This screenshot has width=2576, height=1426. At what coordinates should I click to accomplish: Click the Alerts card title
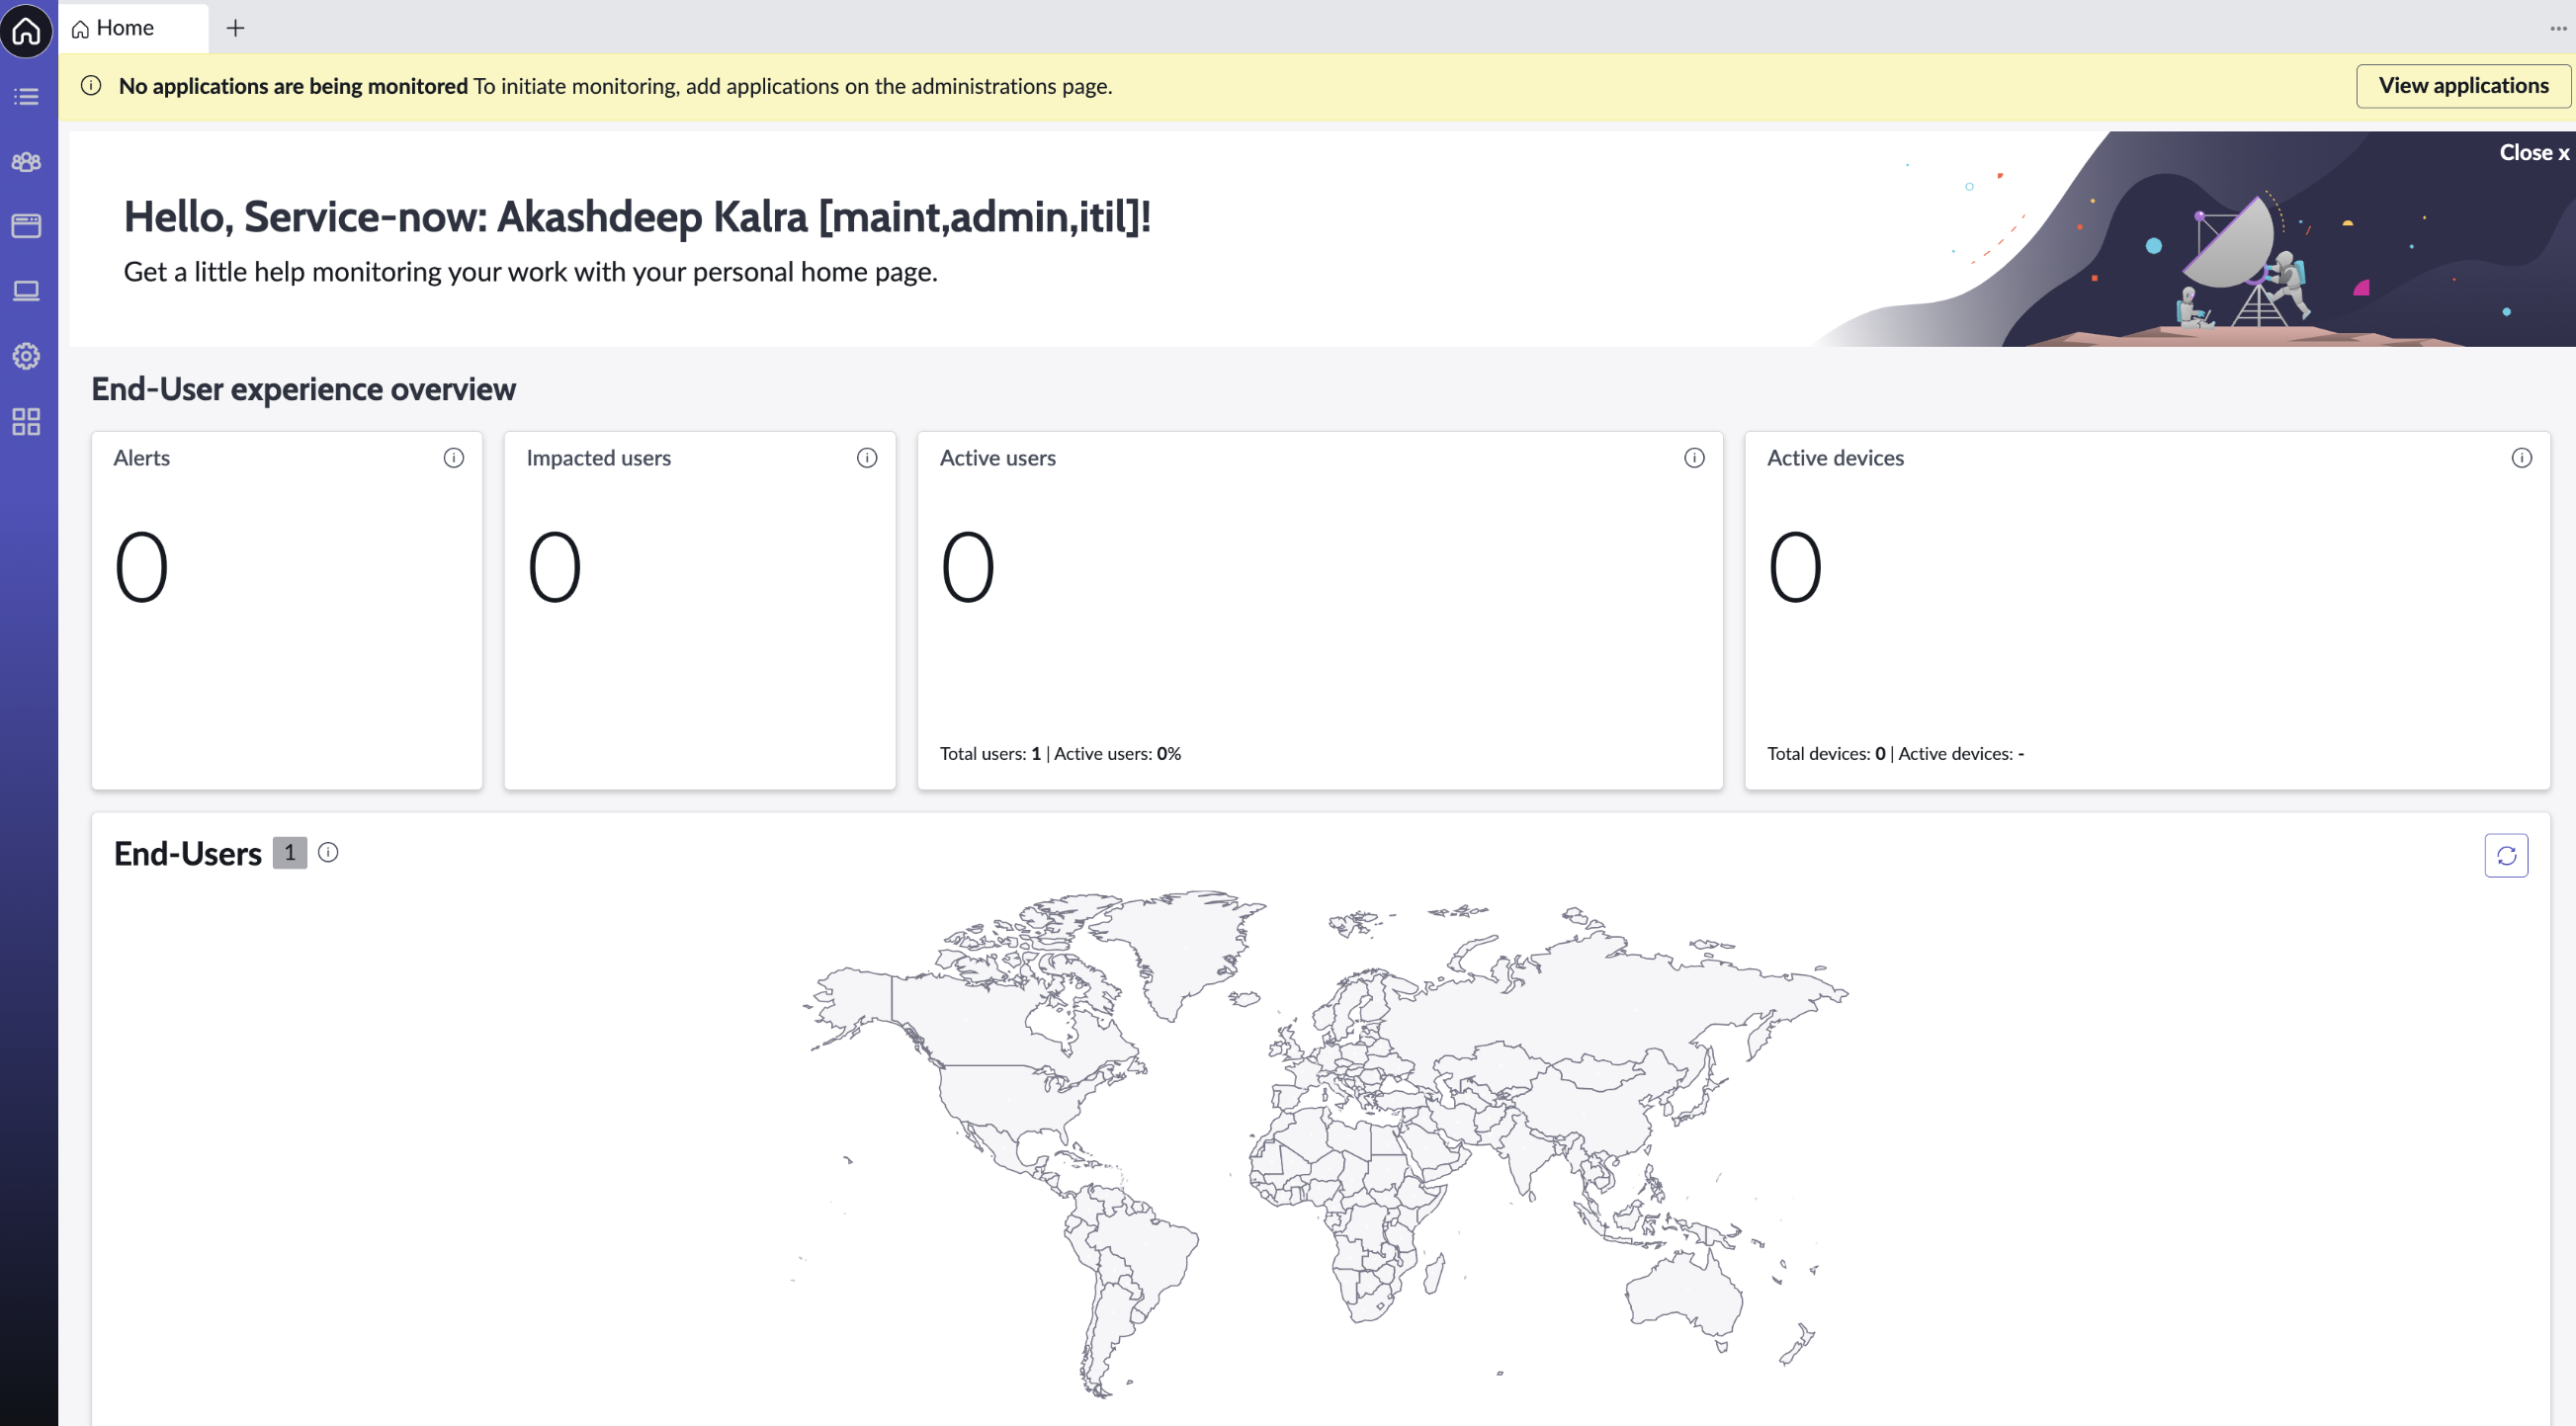(x=141, y=458)
